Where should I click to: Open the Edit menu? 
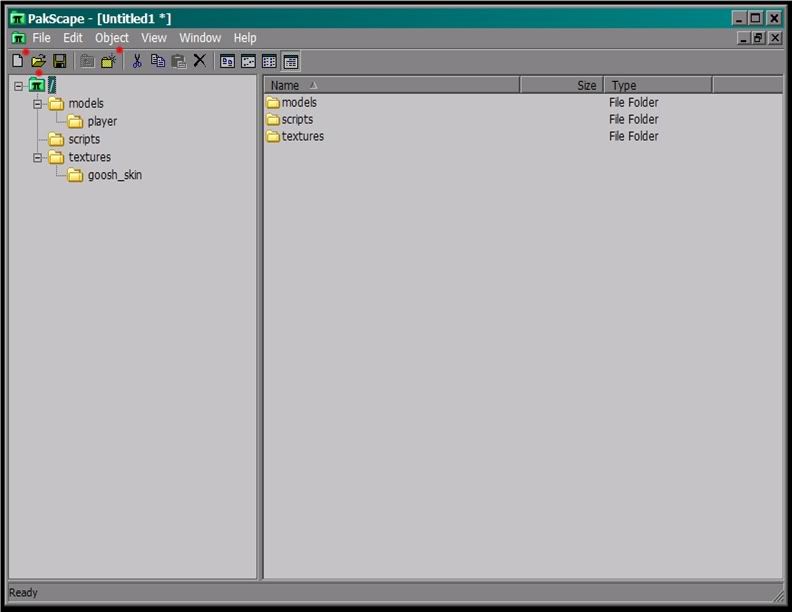point(73,38)
